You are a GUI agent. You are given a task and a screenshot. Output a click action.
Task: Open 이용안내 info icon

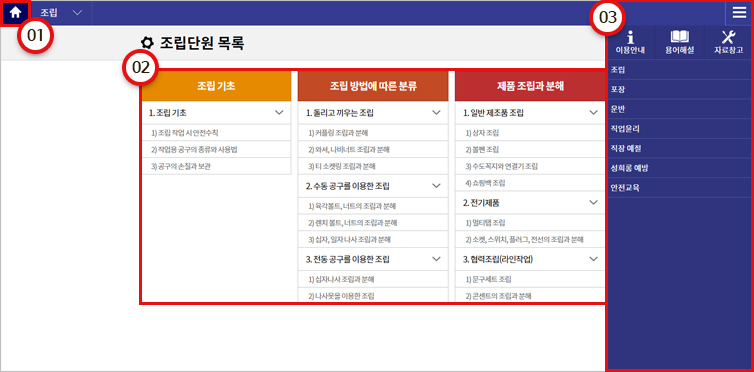pyautogui.click(x=630, y=42)
